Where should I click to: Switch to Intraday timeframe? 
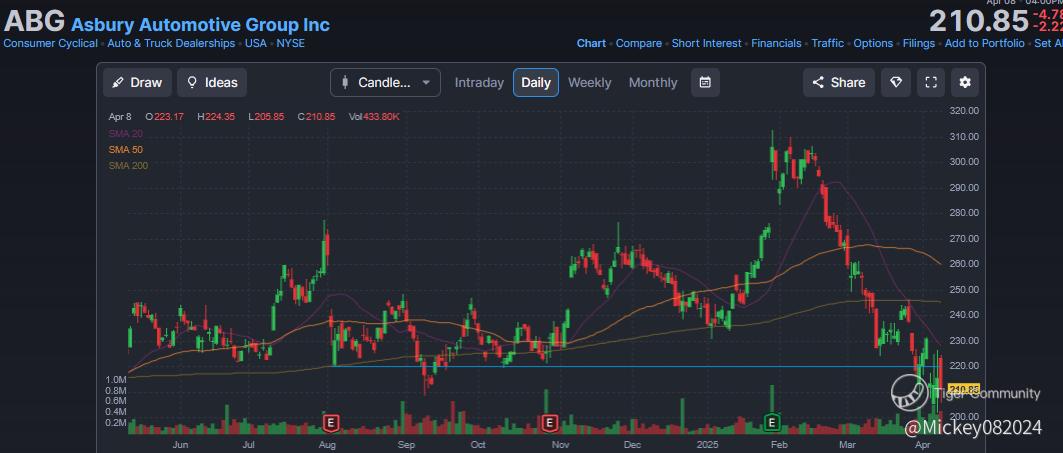[479, 82]
